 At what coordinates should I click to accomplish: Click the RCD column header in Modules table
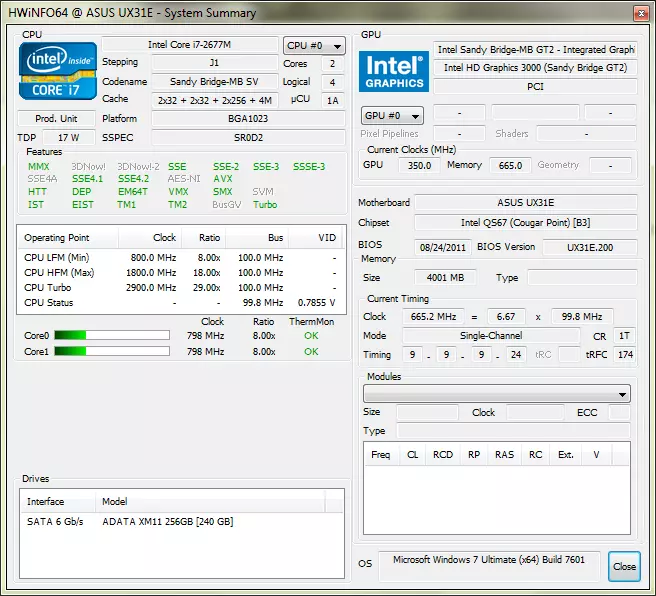pyautogui.click(x=443, y=455)
